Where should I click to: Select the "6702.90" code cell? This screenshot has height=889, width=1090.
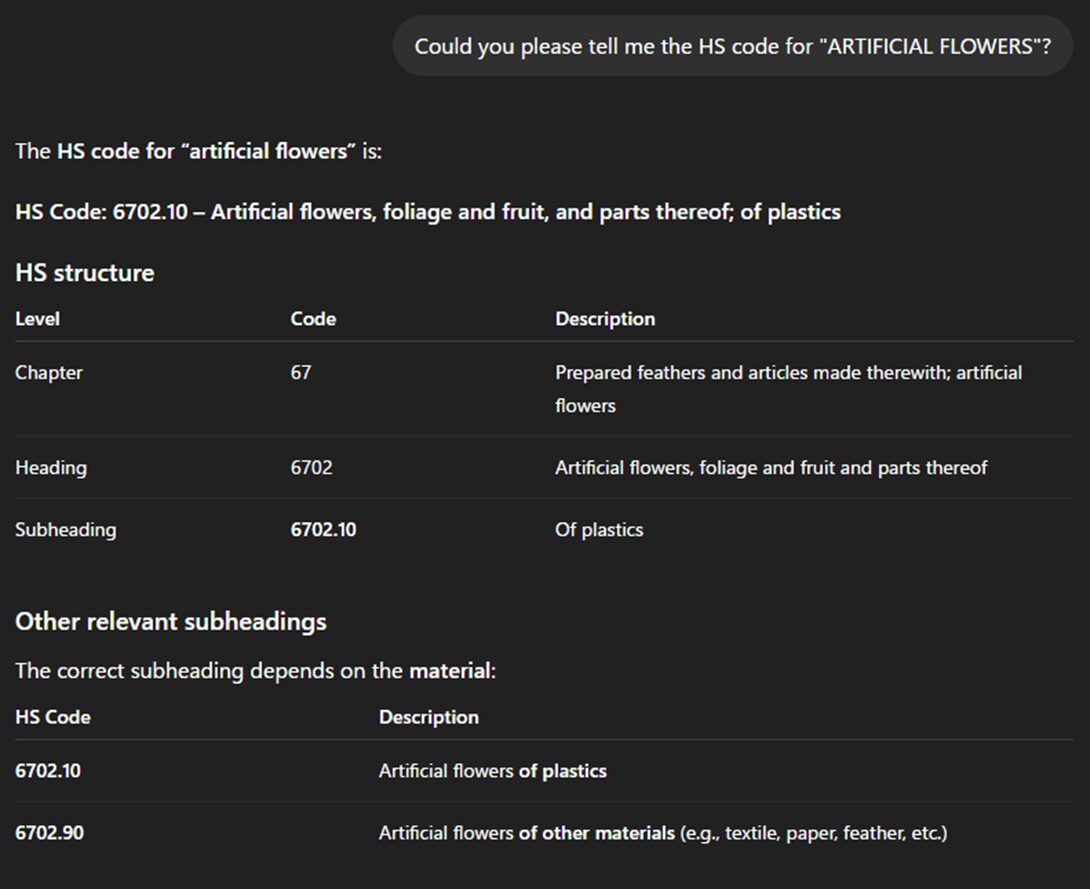coord(50,832)
